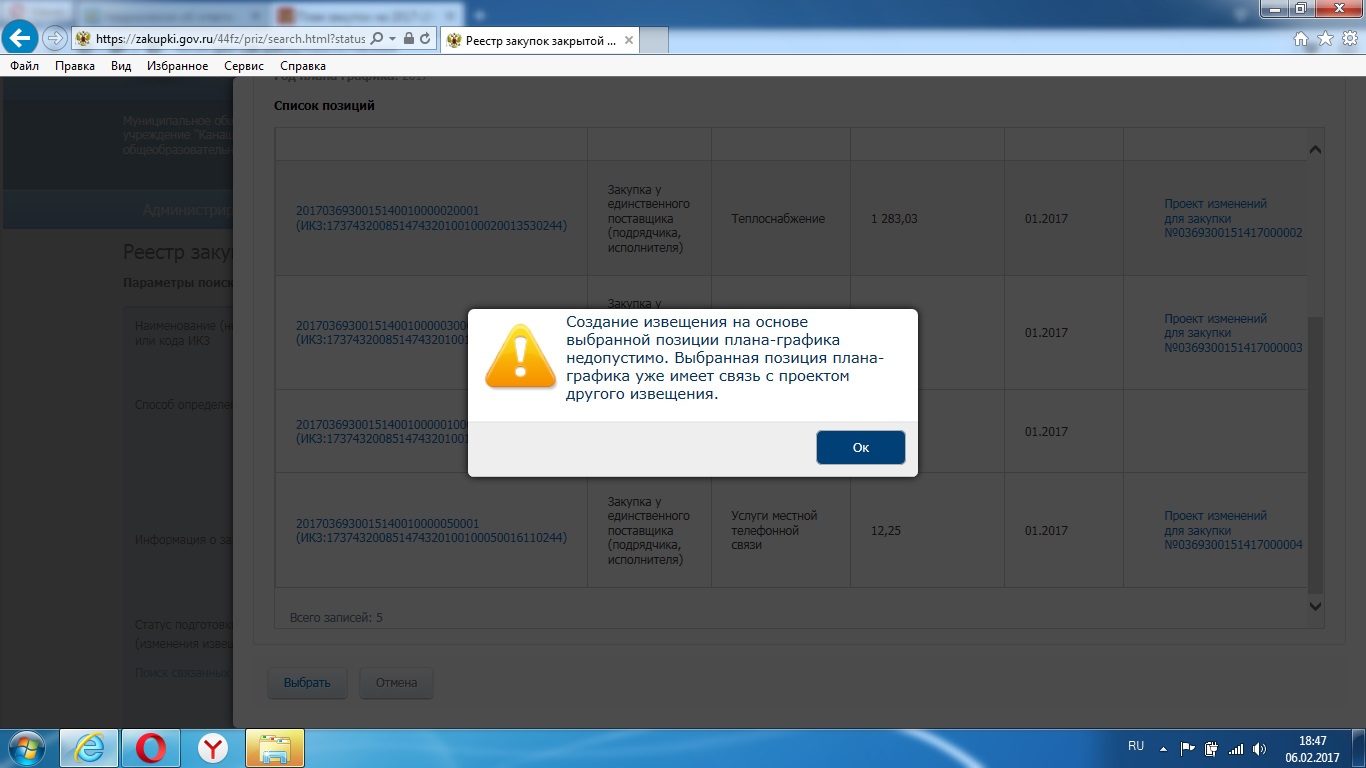Open the Избранное menu
Image resolution: width=1366 pixels, height=768 pixels.
click(177, 66)
